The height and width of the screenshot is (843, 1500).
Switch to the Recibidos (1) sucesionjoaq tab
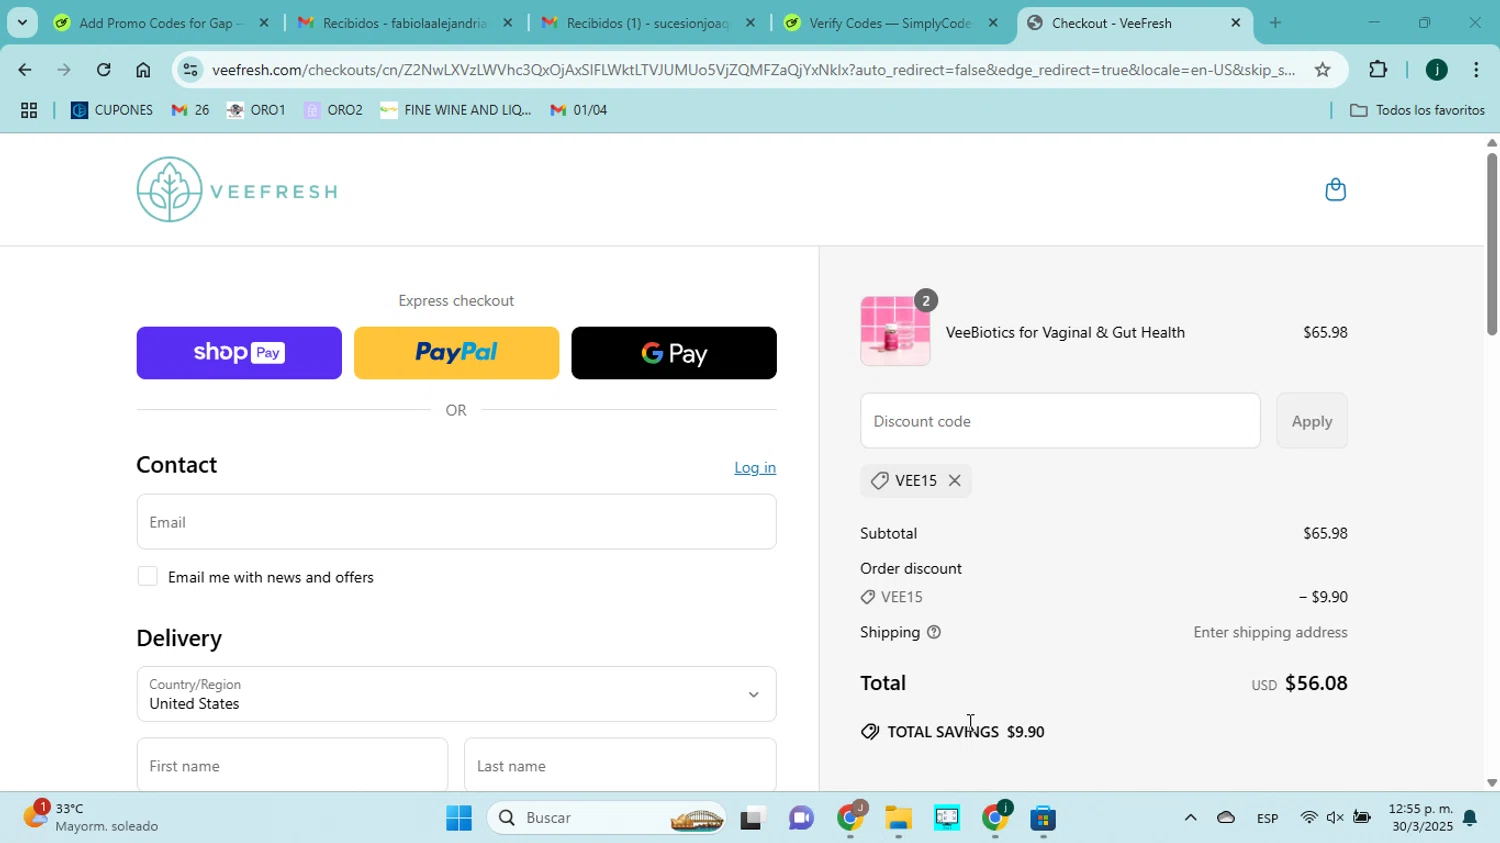647,22
